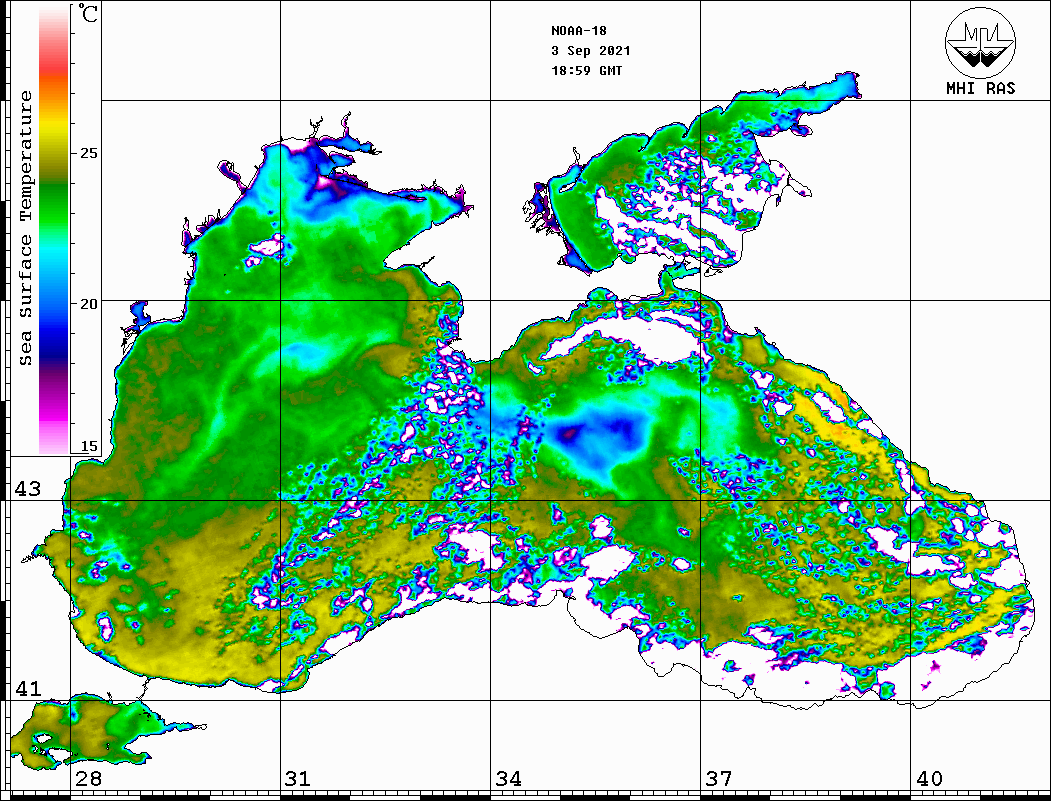The height and width of the screenshot is (801, 1051).
Task: Click the longitude label 31
Action: click(298, 779)
